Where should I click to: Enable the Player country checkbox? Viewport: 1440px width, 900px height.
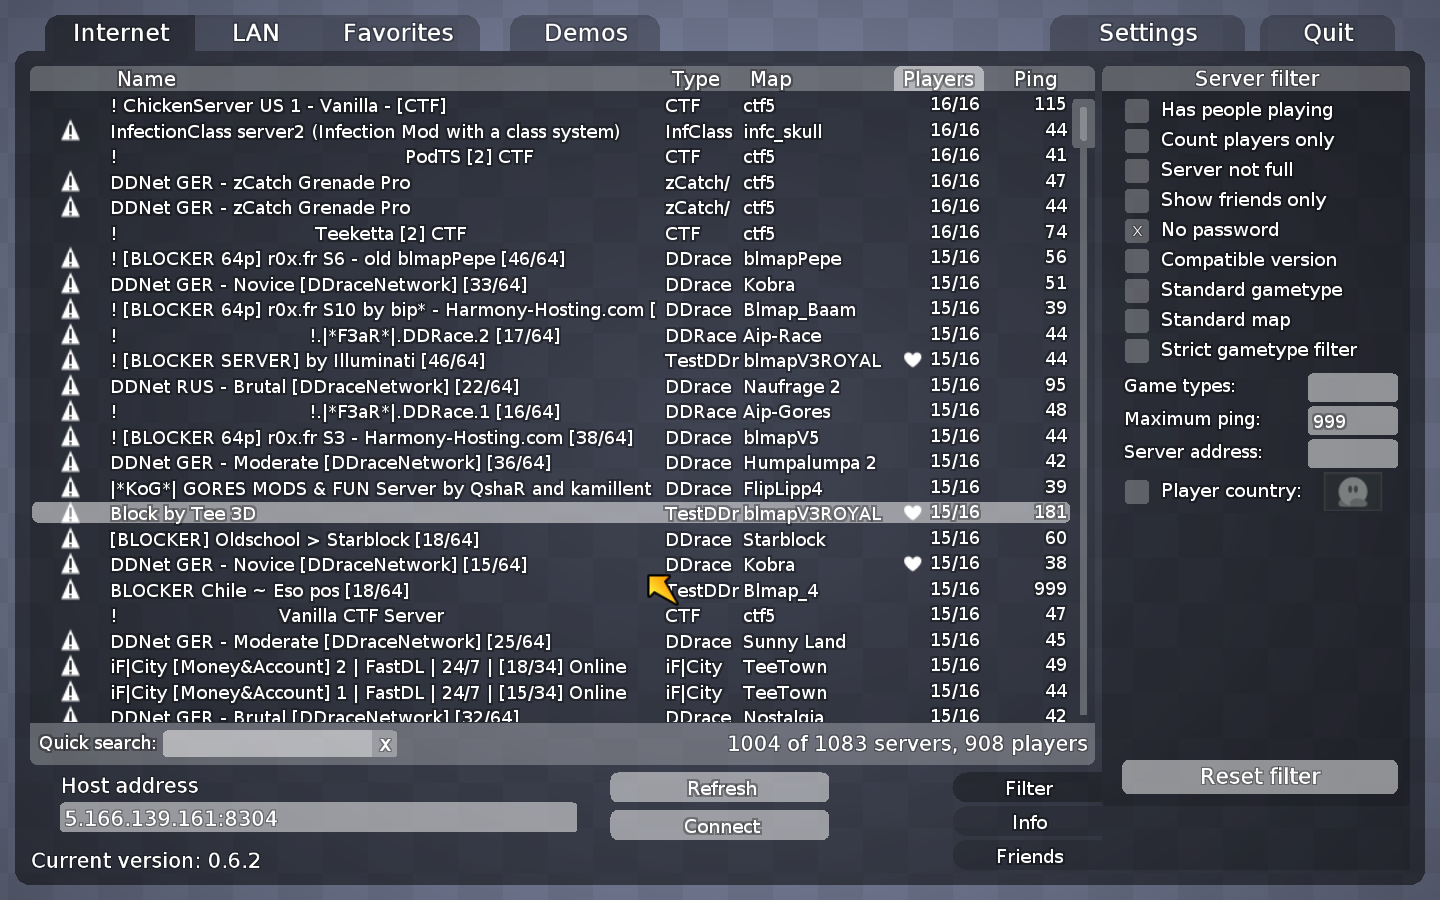tap(1137, 491)
